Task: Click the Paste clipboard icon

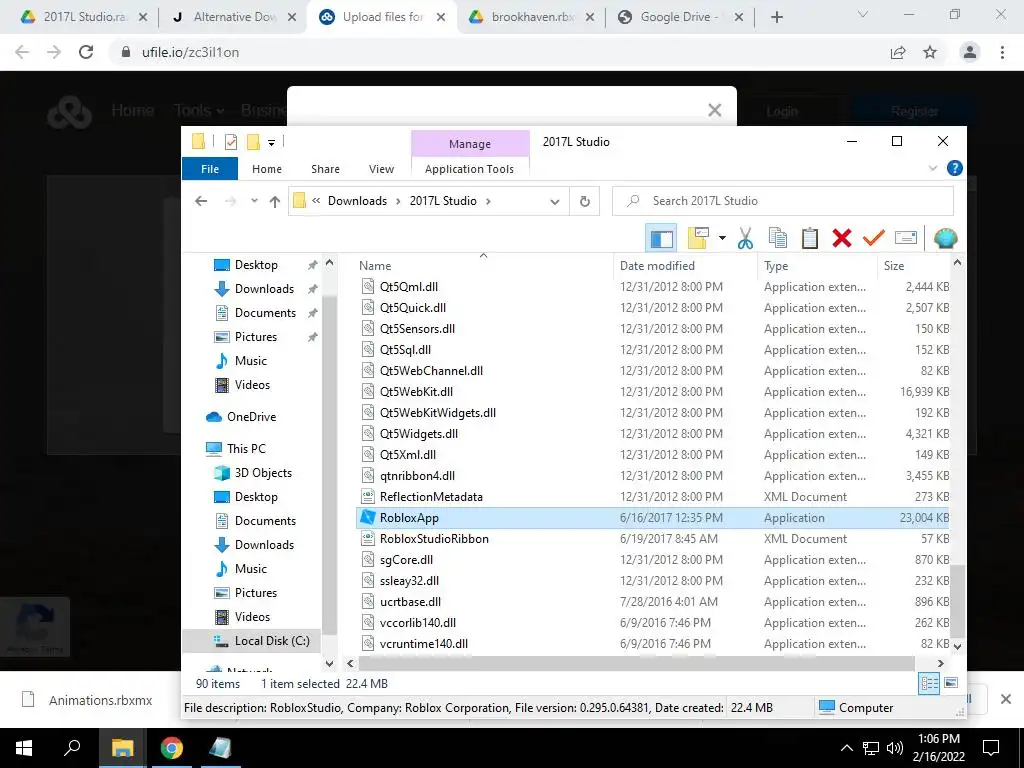Action: (810, 238)
